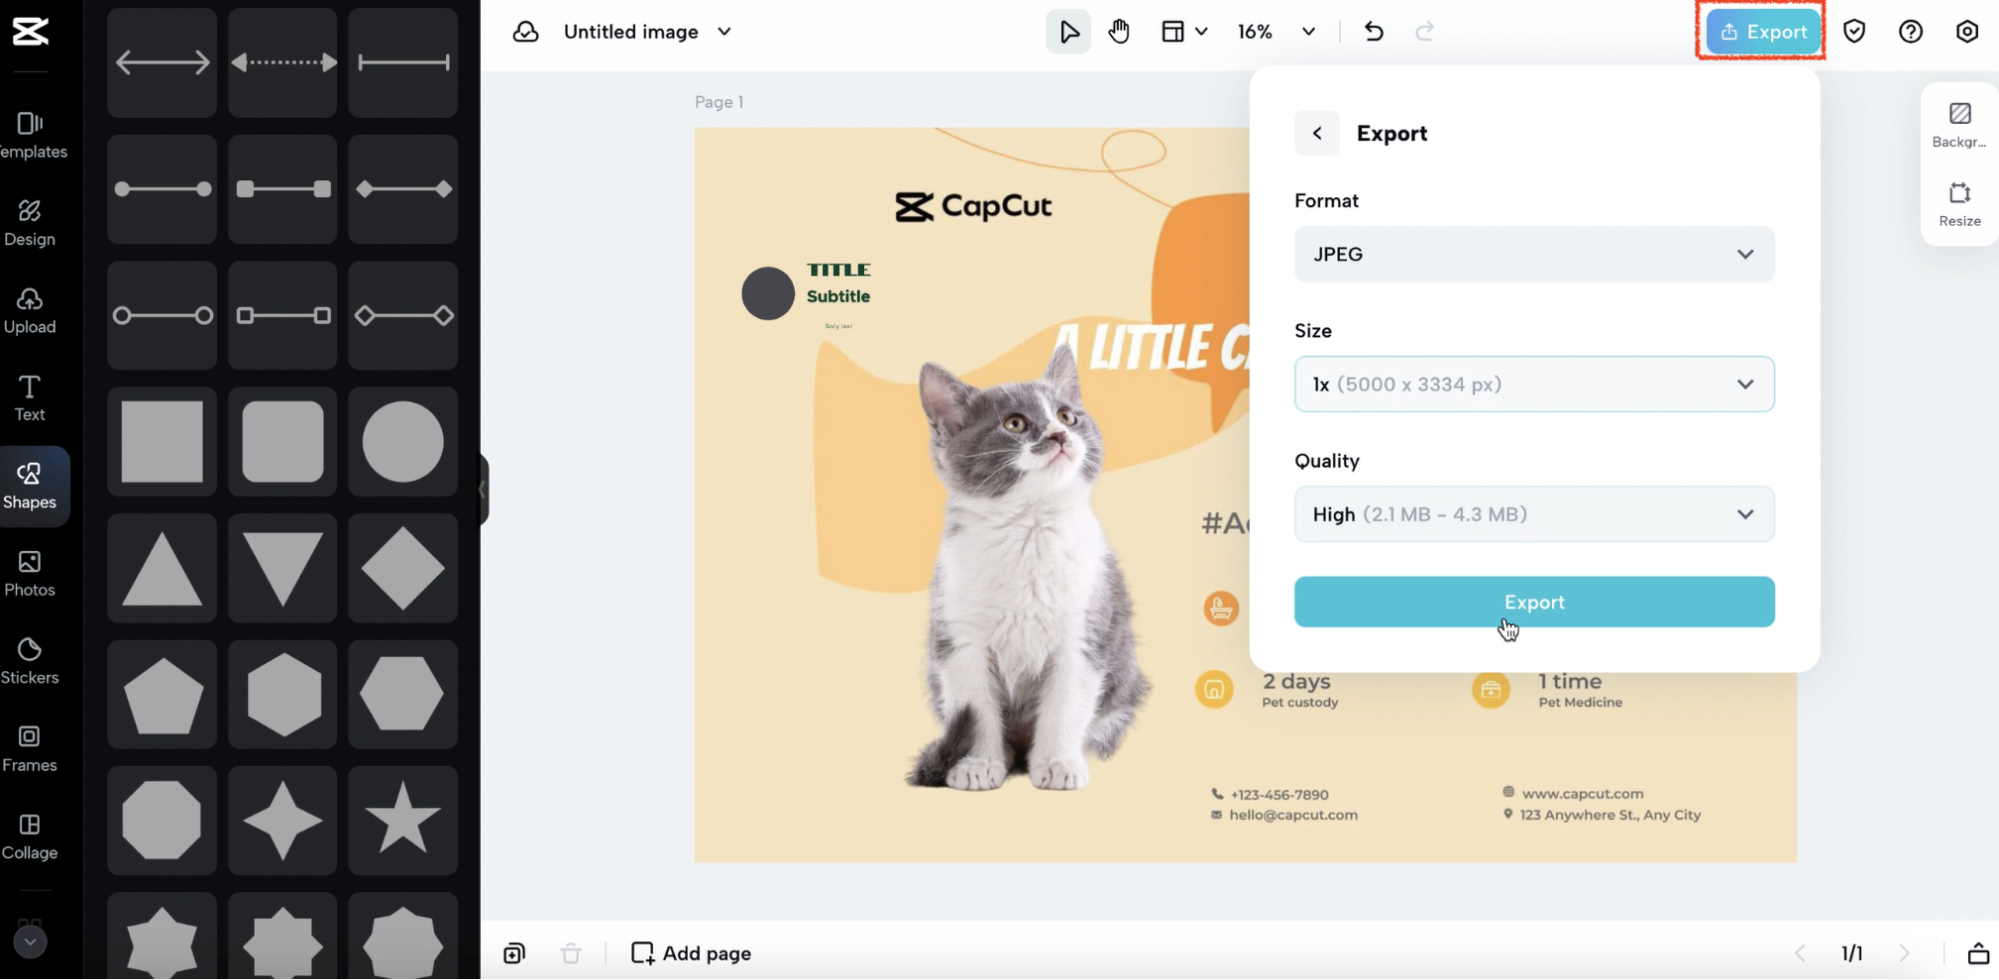Select the hand pan tool

1119,32
